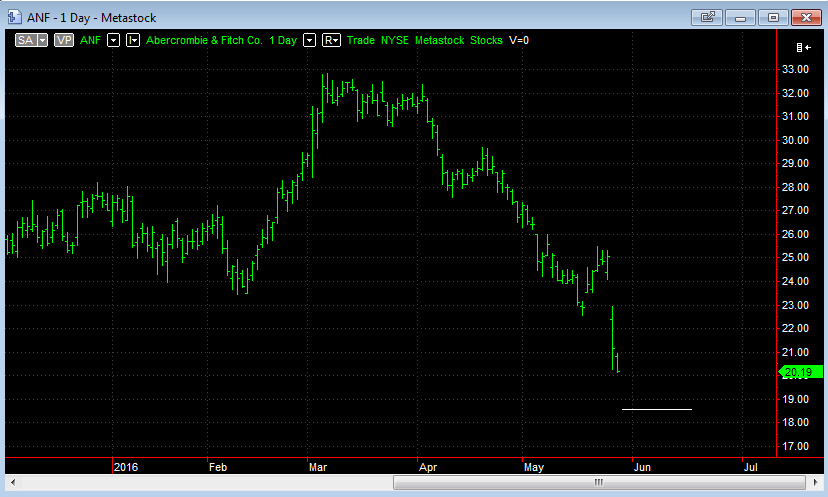Click the May date axis label
828x497 pixels.
(x=533, y=467)
